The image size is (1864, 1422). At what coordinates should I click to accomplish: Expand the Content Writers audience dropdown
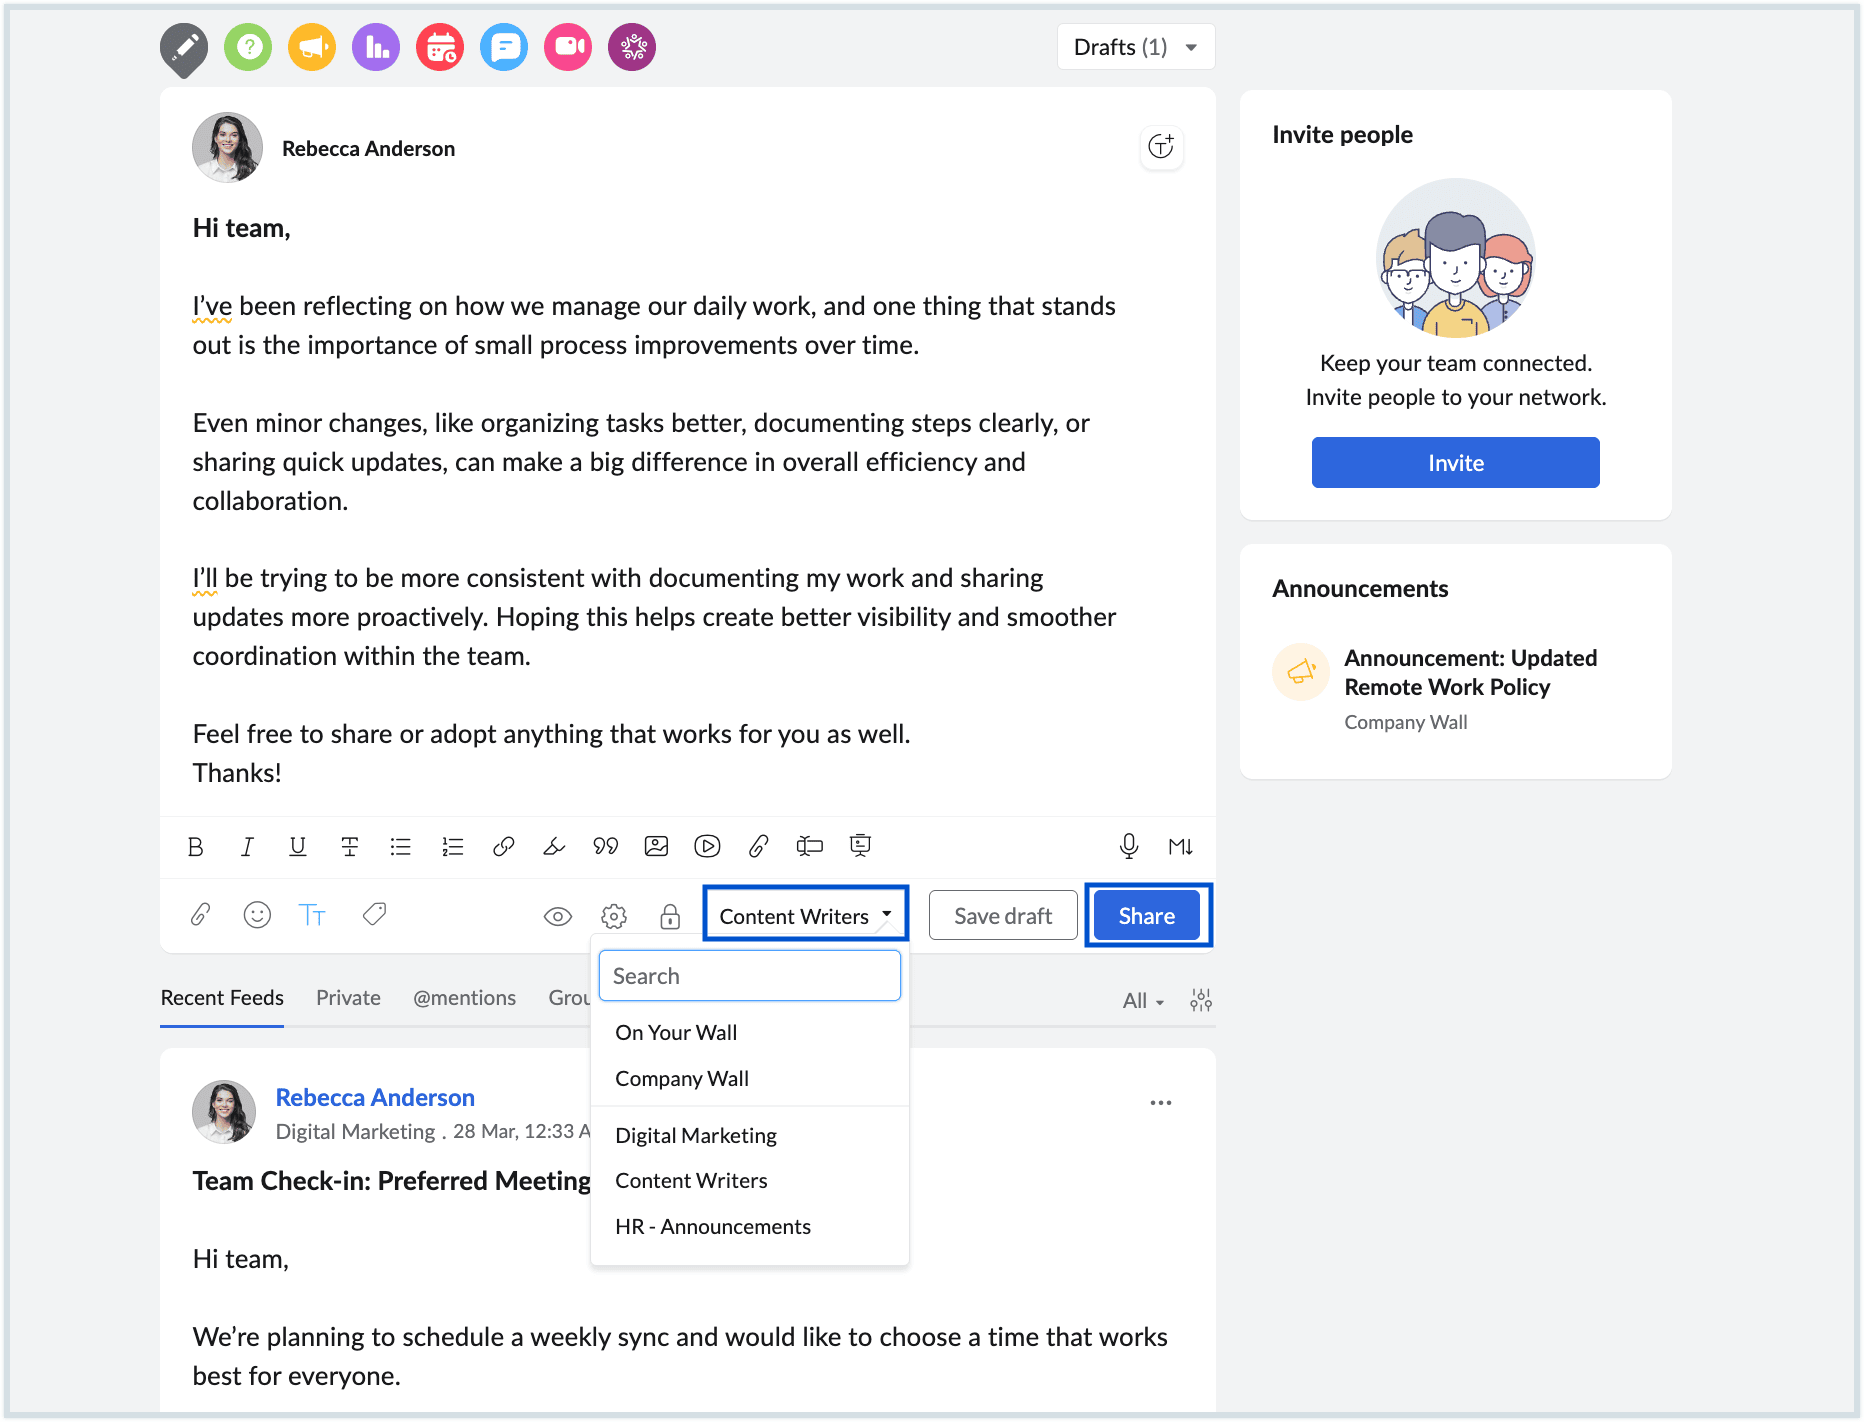click(x=804, y=915)
